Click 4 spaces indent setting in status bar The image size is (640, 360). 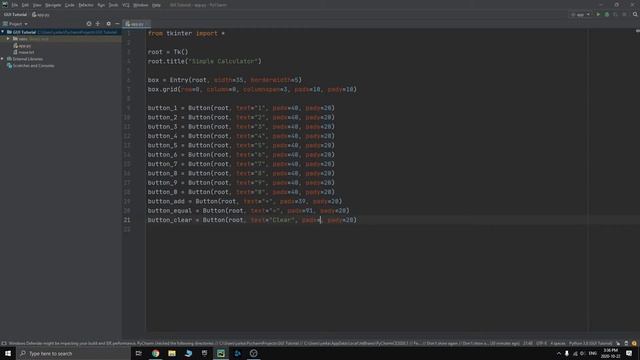pyautogui.click(x=558, y=344)
